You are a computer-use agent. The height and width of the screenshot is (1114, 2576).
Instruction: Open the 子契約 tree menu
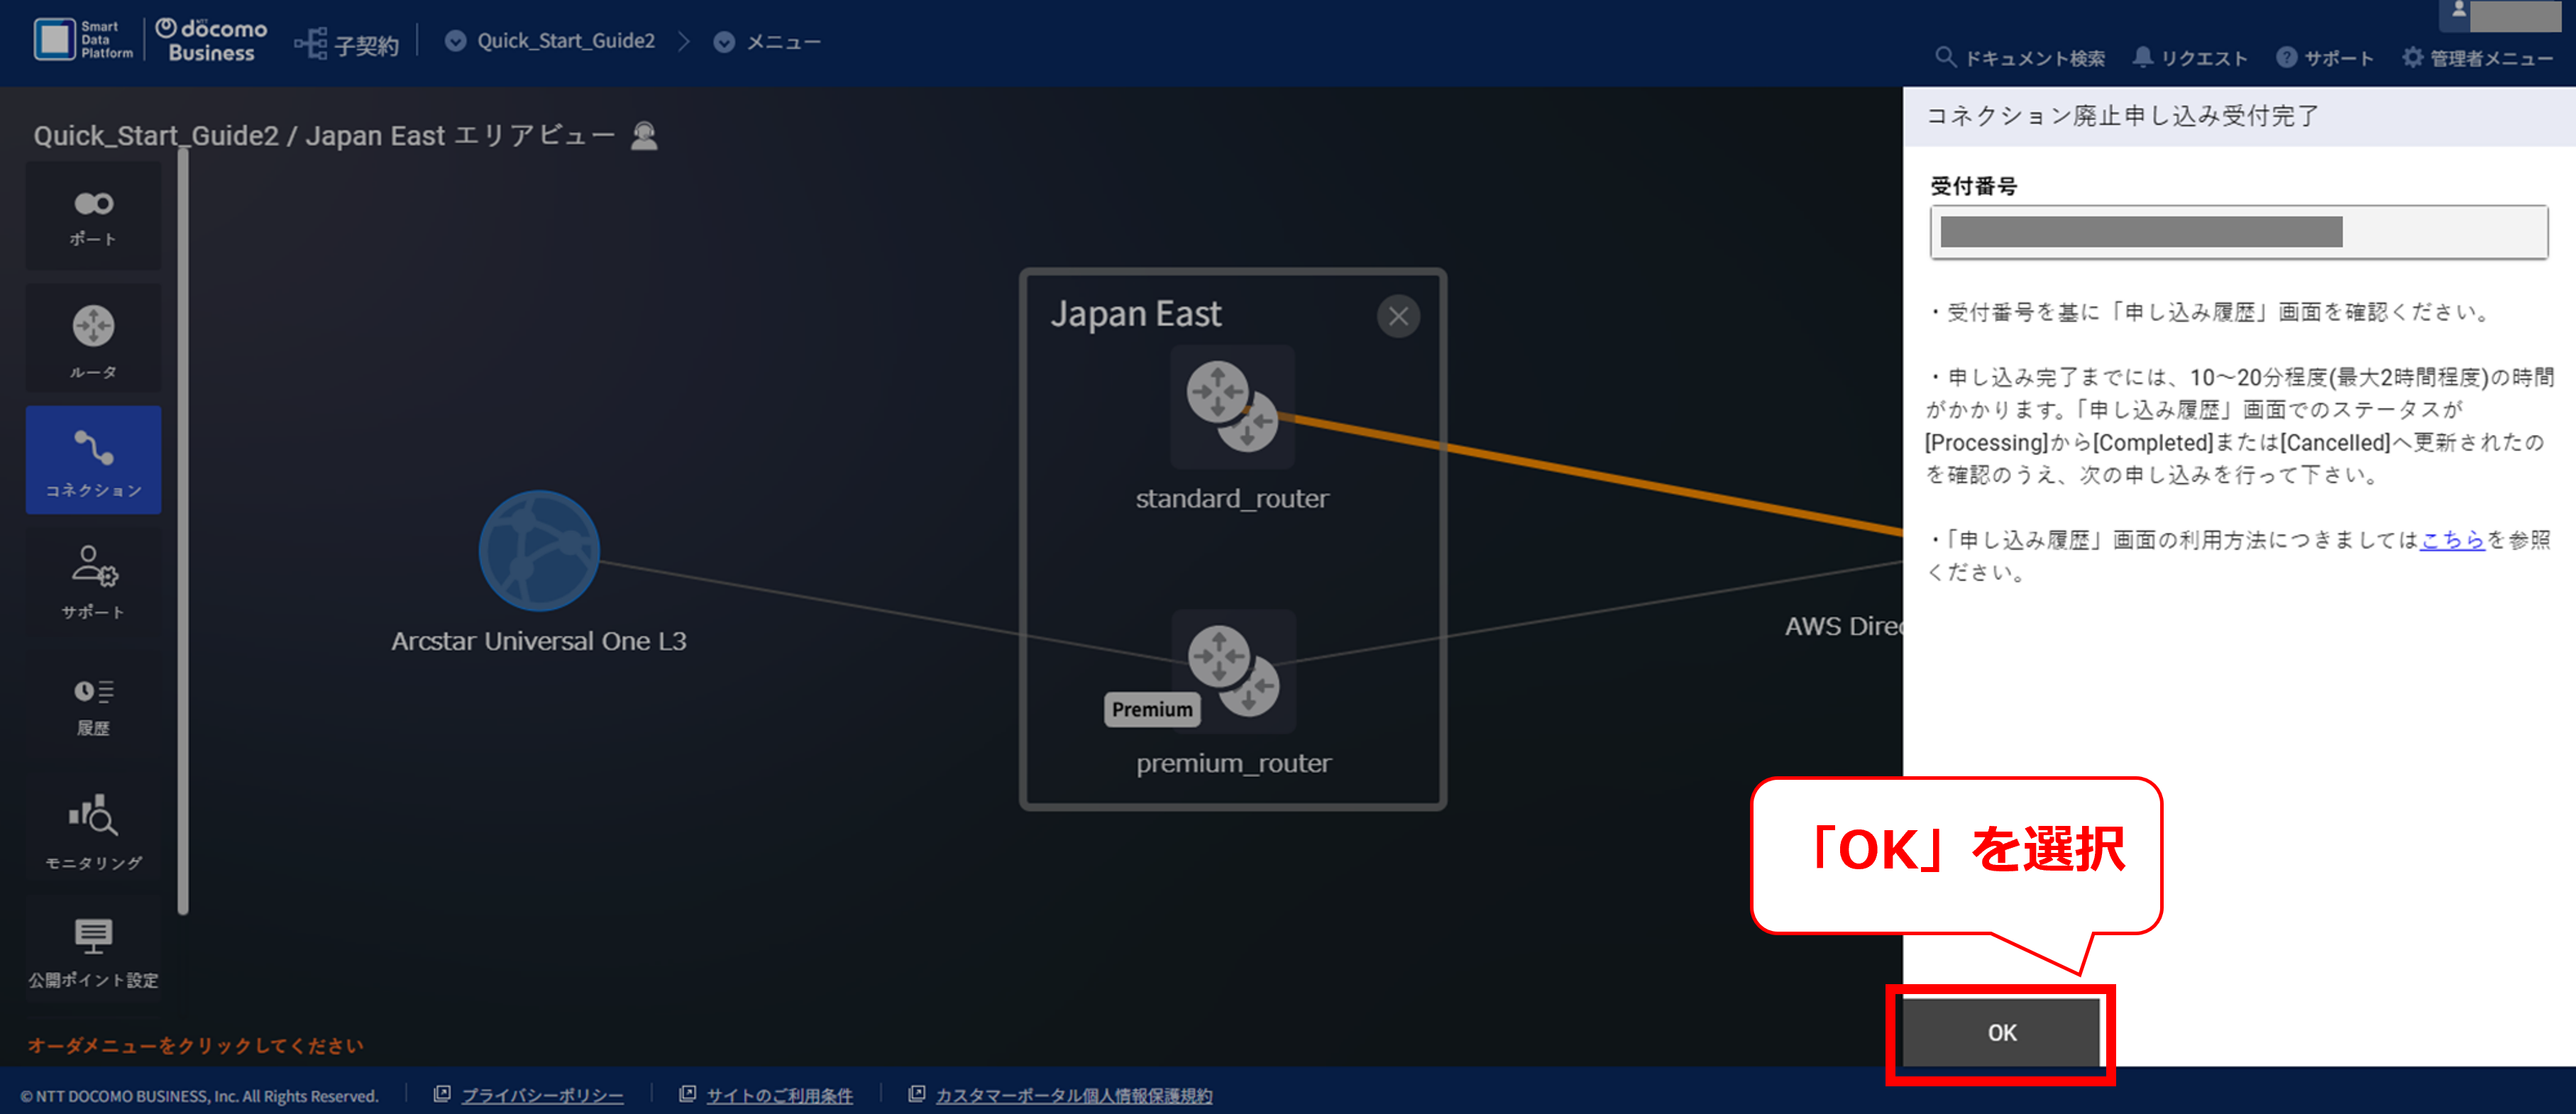tap(346, 44)
